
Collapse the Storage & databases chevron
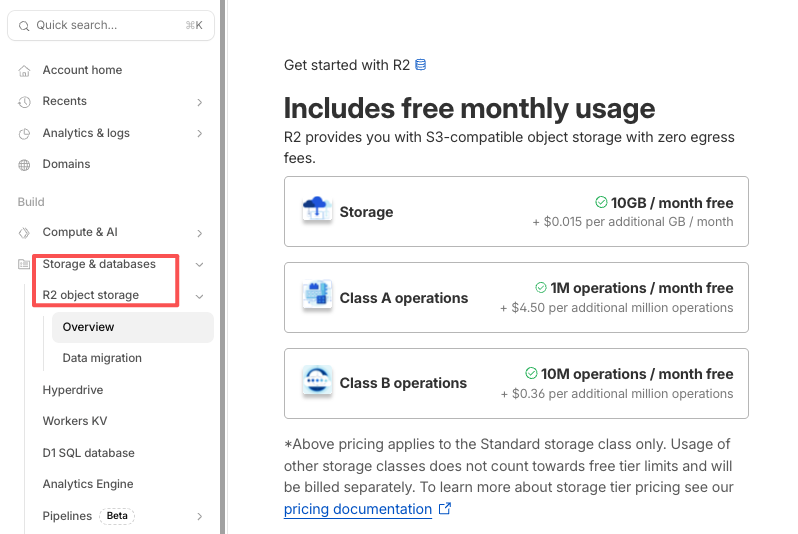(200, 265)
